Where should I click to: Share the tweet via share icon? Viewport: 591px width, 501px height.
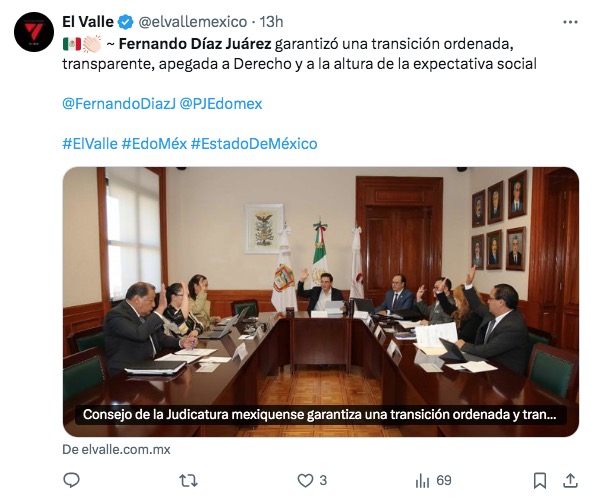(571, 481)
